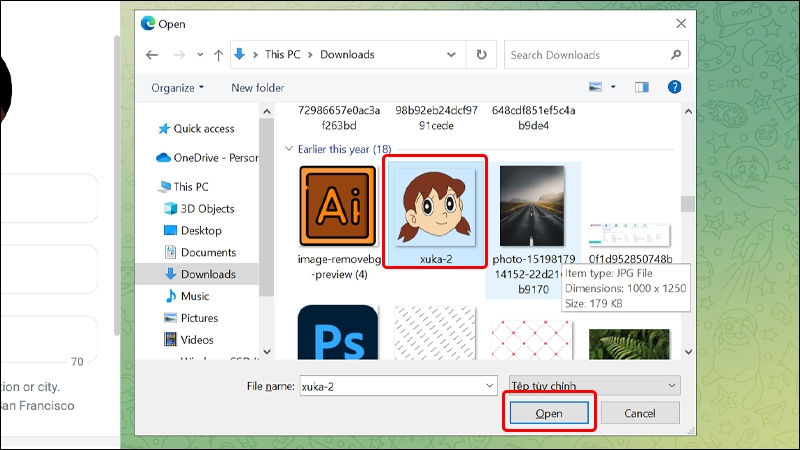
Task: Select the 0f1d952850748b screenshot thumbnail
Action: [630, 235]
